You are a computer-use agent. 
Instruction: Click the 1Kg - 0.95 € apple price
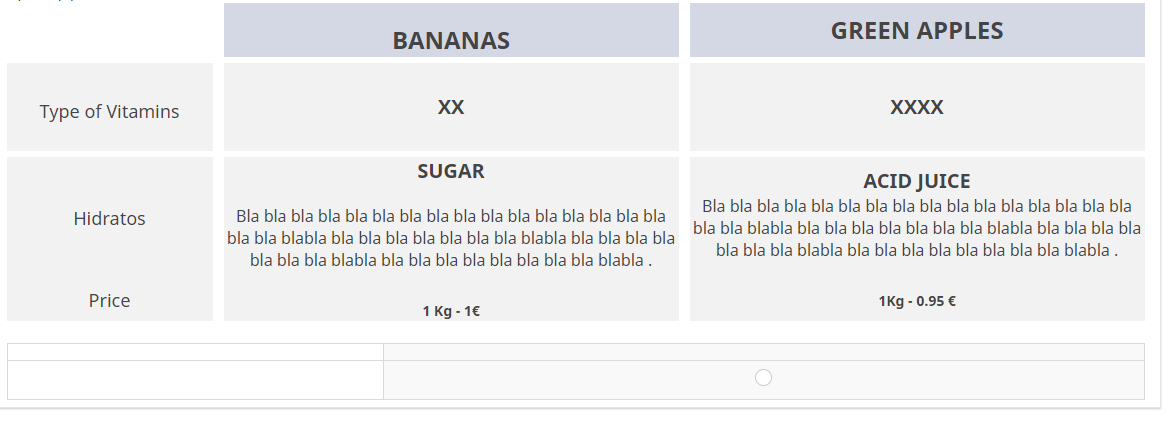[x=917, y=301]
